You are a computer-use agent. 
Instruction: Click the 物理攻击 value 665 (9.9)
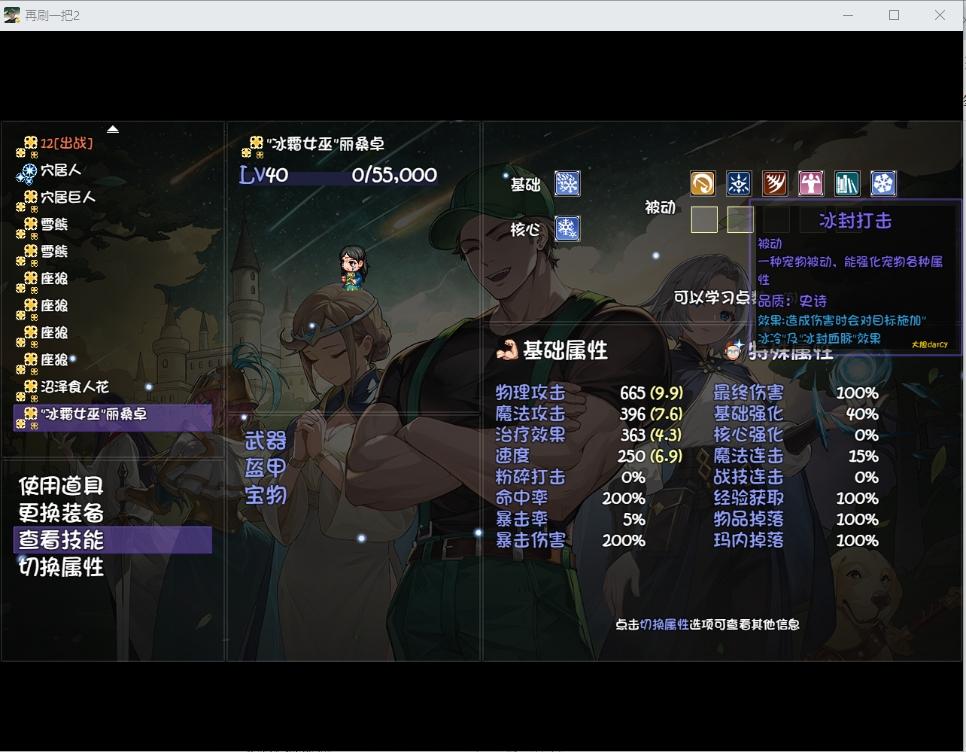pos(651,393)
